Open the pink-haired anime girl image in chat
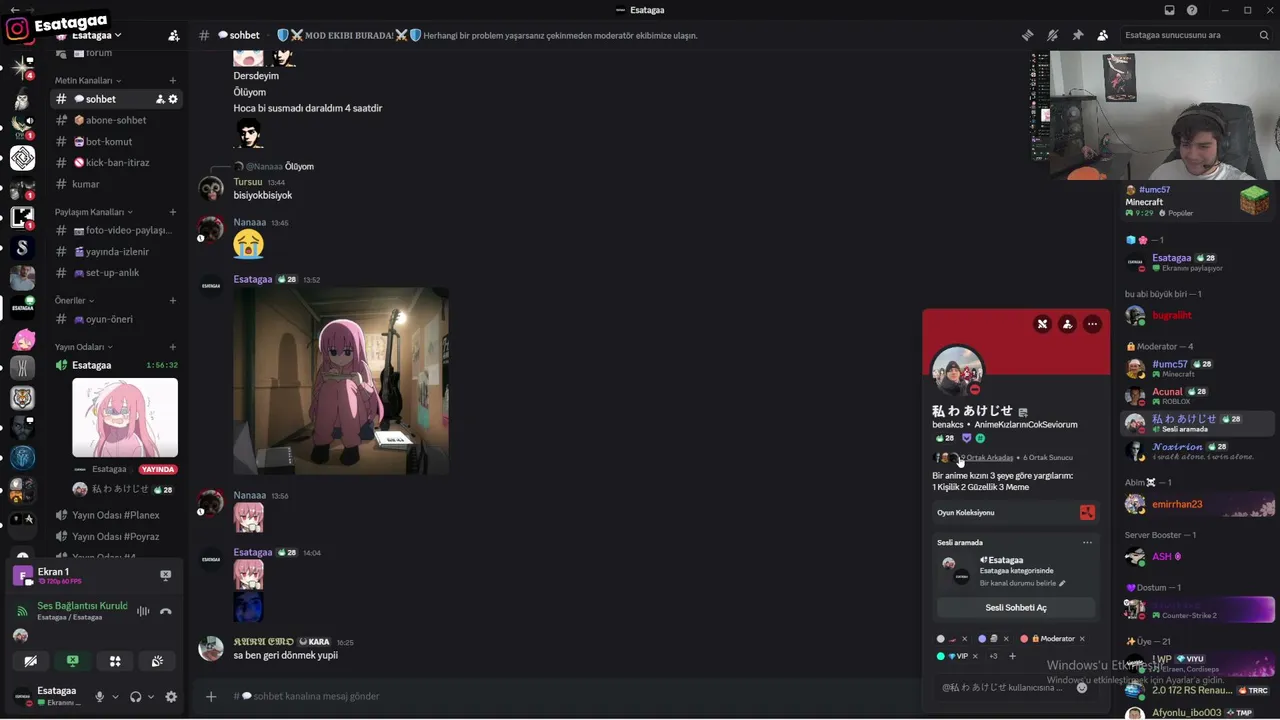This screenshot has height=720, width=1280. (x=341, y=381)
